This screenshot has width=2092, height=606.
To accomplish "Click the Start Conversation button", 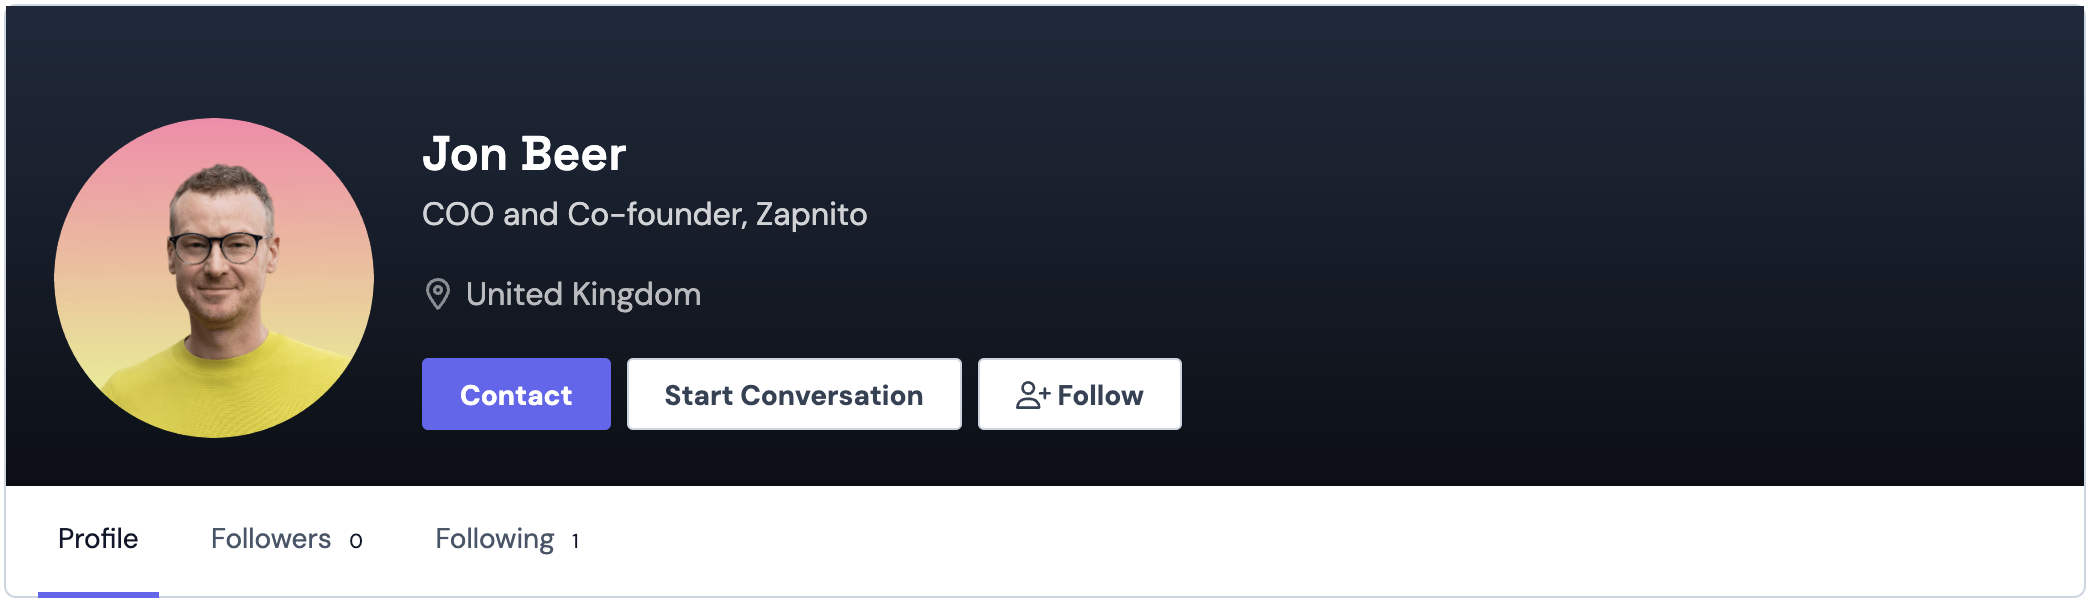I will coord(793,395).
